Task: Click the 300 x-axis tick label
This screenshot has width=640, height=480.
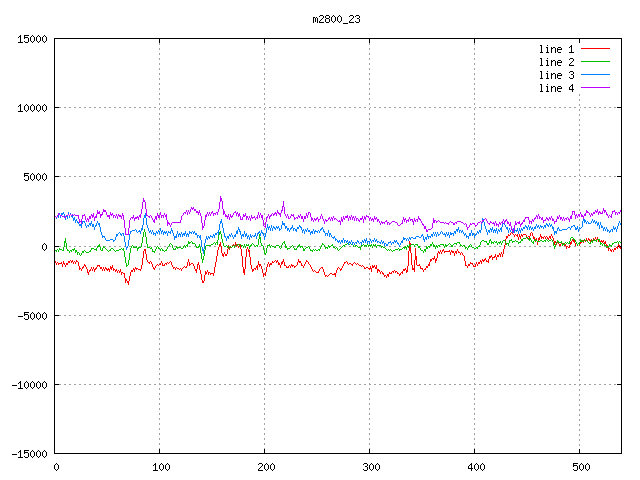Action: 370,467
